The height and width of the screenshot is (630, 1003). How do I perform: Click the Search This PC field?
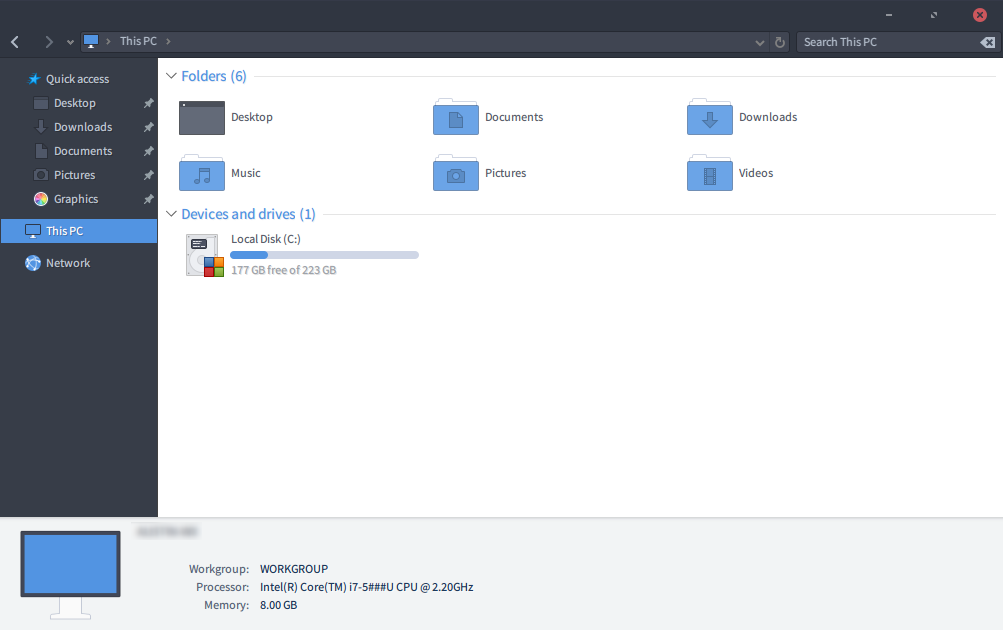[x=885, y=42]
